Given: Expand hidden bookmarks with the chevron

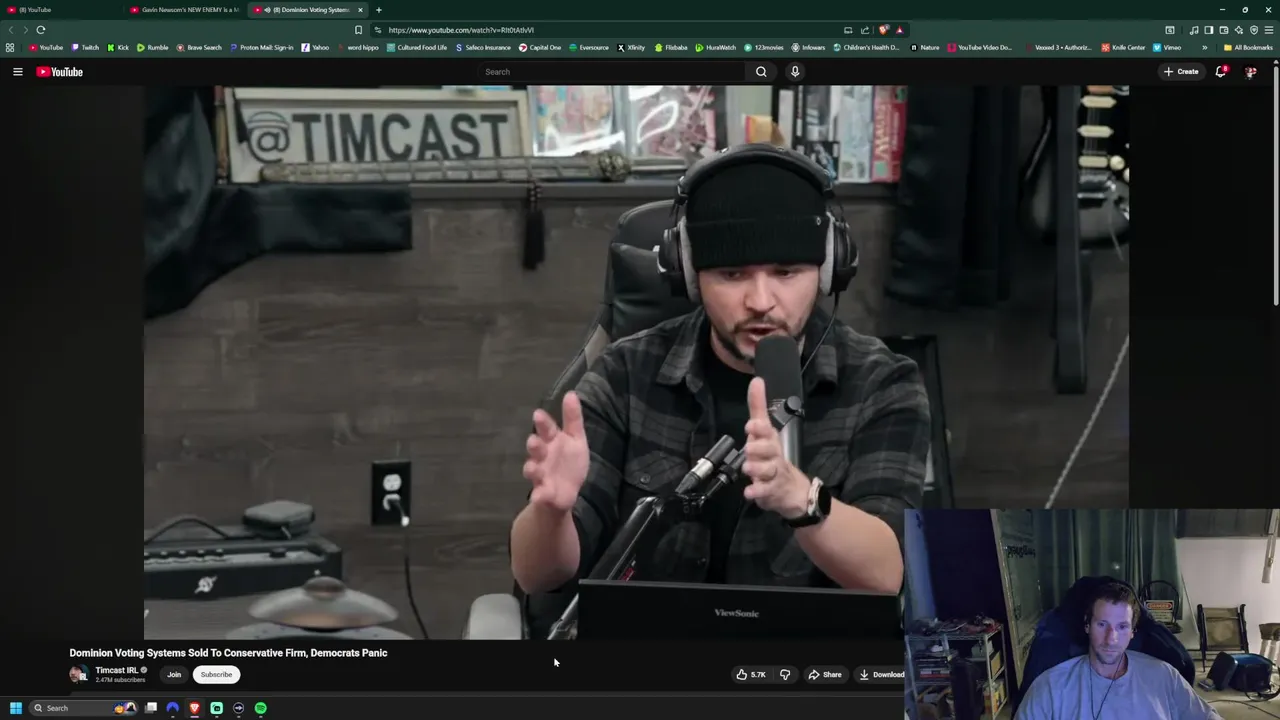Looking at the screenshot, I should pos(1204,47).
